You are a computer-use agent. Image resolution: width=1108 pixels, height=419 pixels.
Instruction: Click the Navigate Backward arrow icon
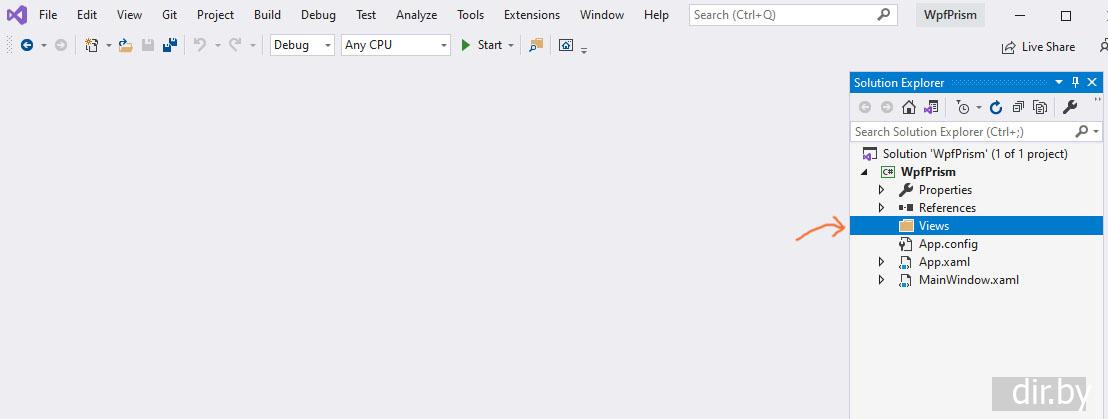point(27,45)
